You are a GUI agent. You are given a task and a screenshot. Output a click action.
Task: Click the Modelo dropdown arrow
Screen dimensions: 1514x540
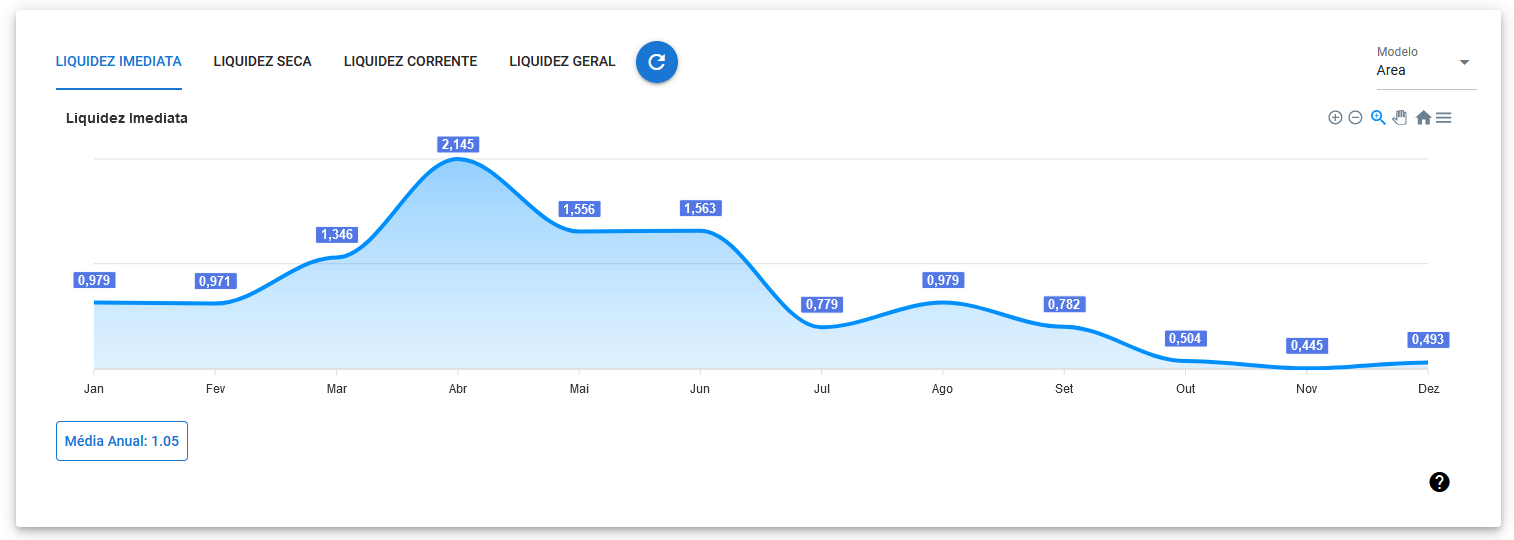[1464, 62]
